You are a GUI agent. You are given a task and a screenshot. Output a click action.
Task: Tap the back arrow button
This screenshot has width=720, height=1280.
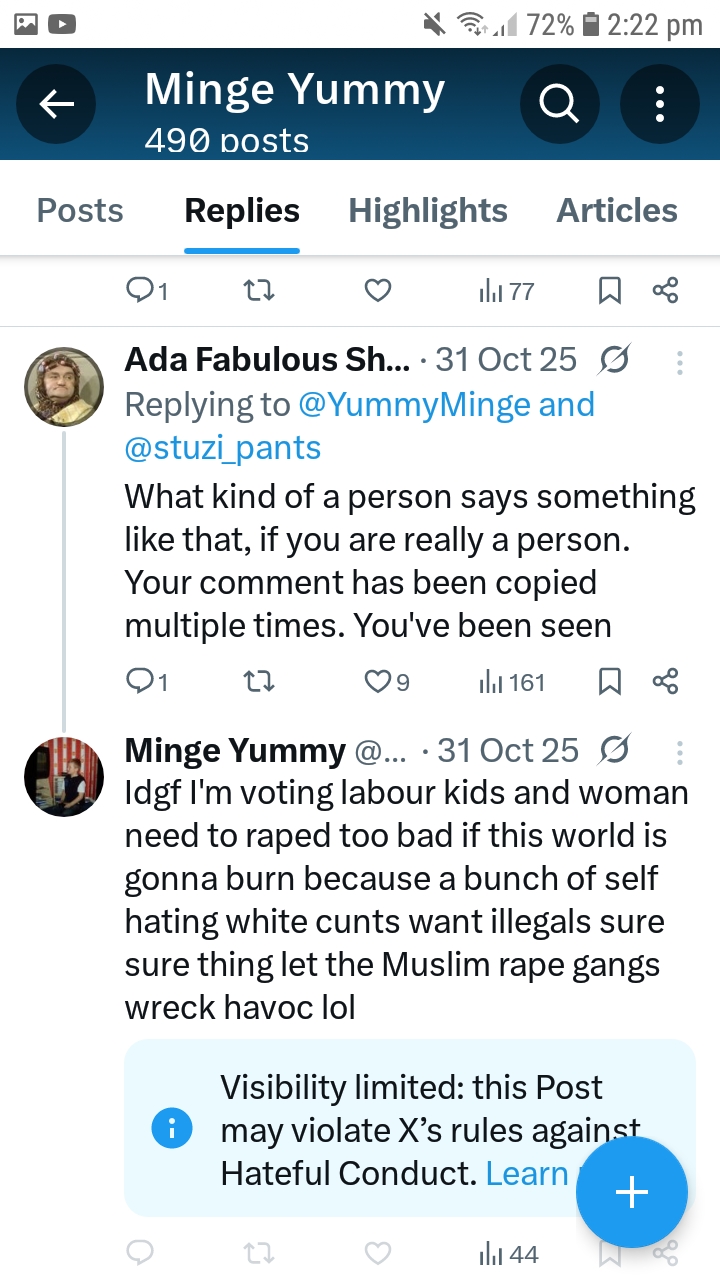pyautogui.click(x=57, y=103)
